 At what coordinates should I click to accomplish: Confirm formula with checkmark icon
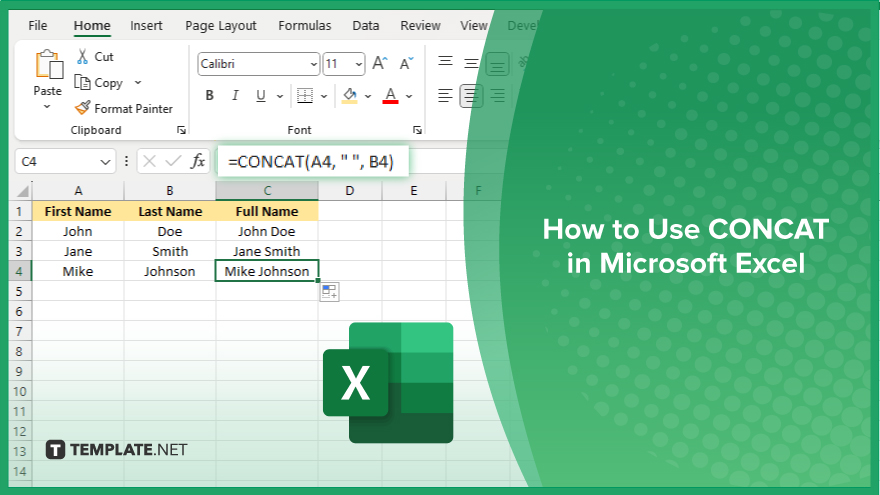(x=173, y=162)
